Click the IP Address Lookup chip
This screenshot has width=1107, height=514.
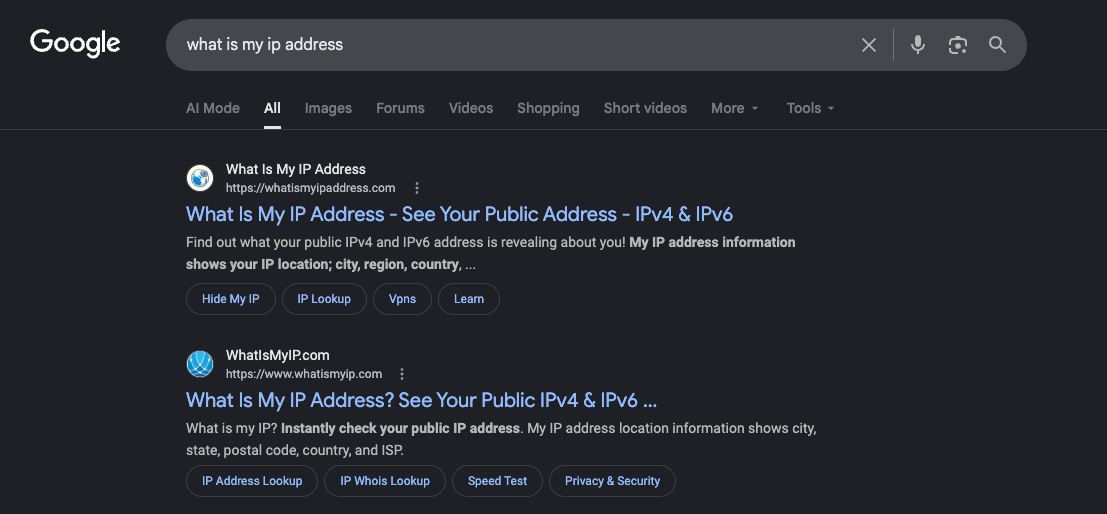click(252, 481)
